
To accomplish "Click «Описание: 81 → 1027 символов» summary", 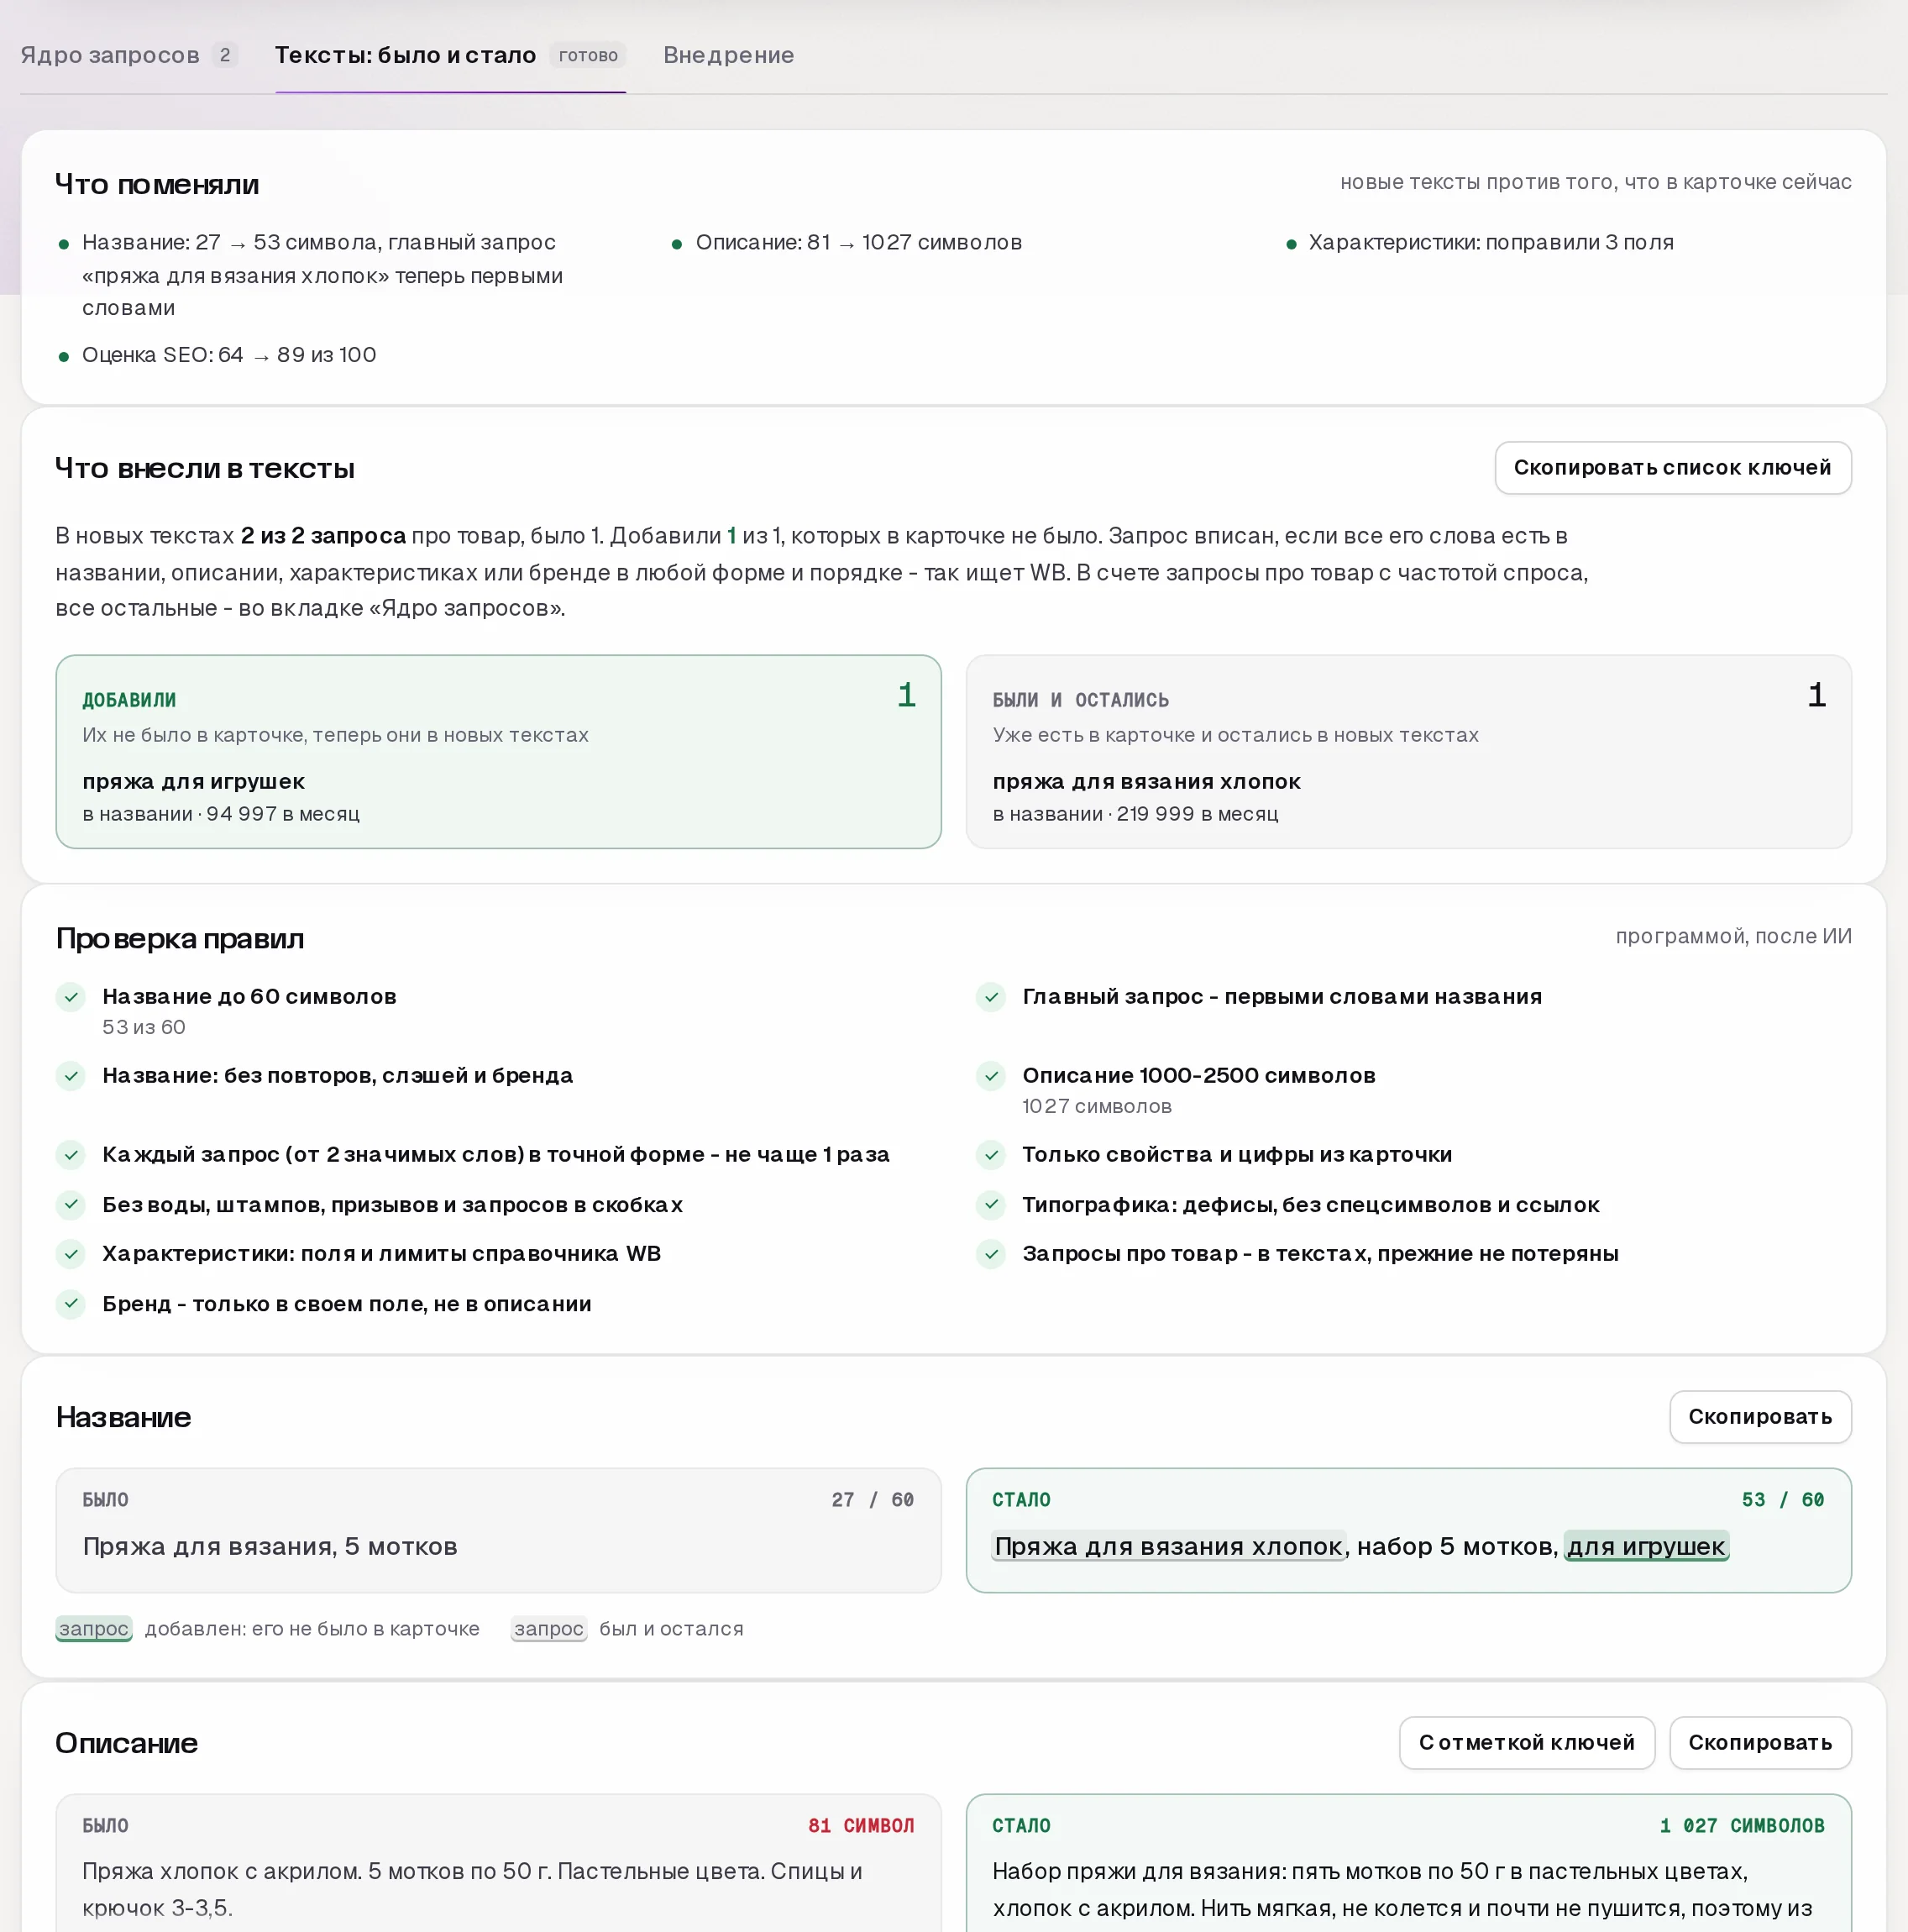I will pos(858,242).
